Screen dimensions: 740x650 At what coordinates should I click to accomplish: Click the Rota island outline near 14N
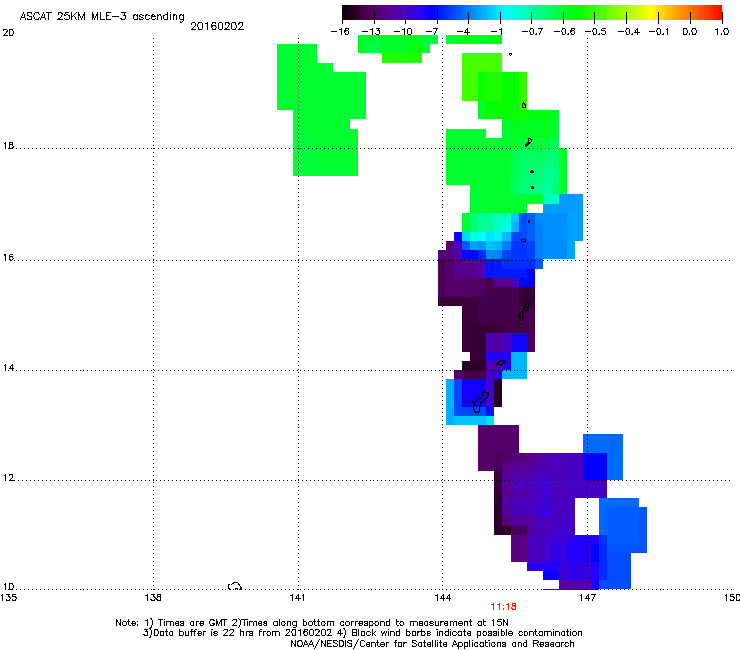(501, 363)
